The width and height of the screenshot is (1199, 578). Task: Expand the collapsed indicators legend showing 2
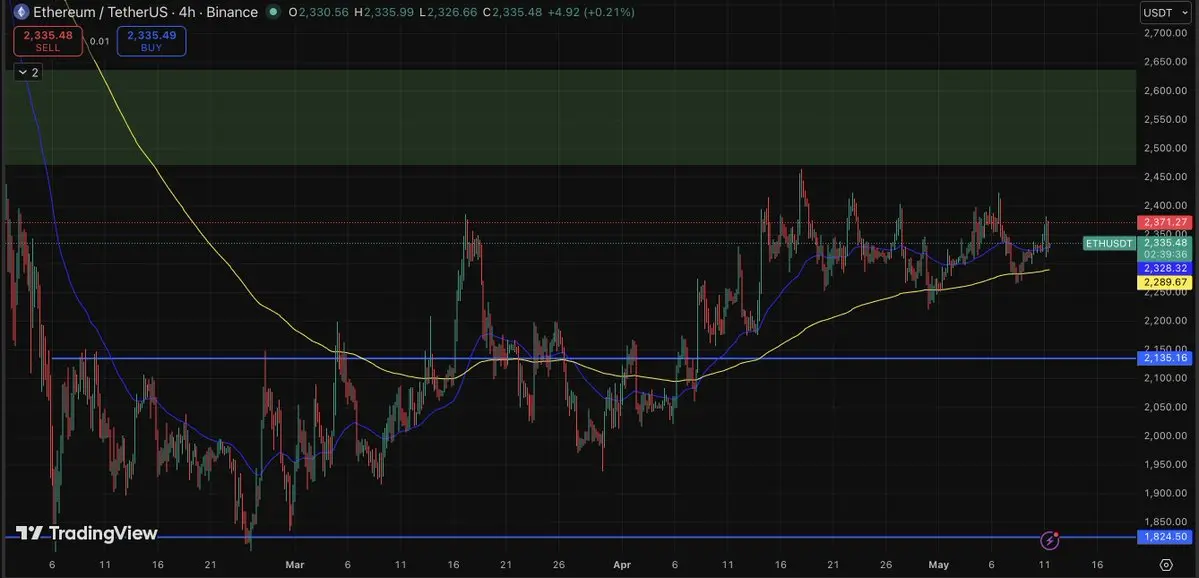pyautogui.click(x=28, y=73)
